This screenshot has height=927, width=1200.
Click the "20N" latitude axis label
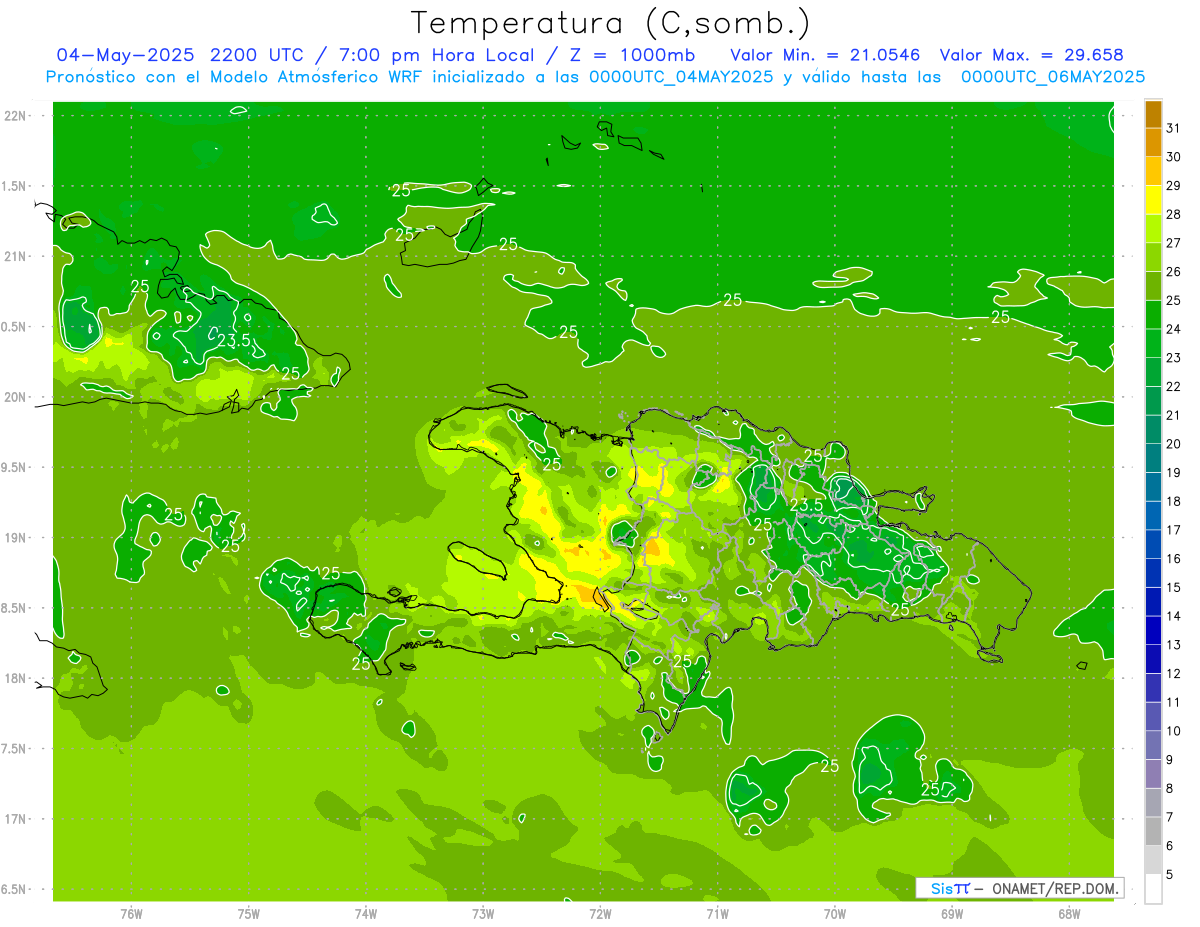click(x=17, y=397)
